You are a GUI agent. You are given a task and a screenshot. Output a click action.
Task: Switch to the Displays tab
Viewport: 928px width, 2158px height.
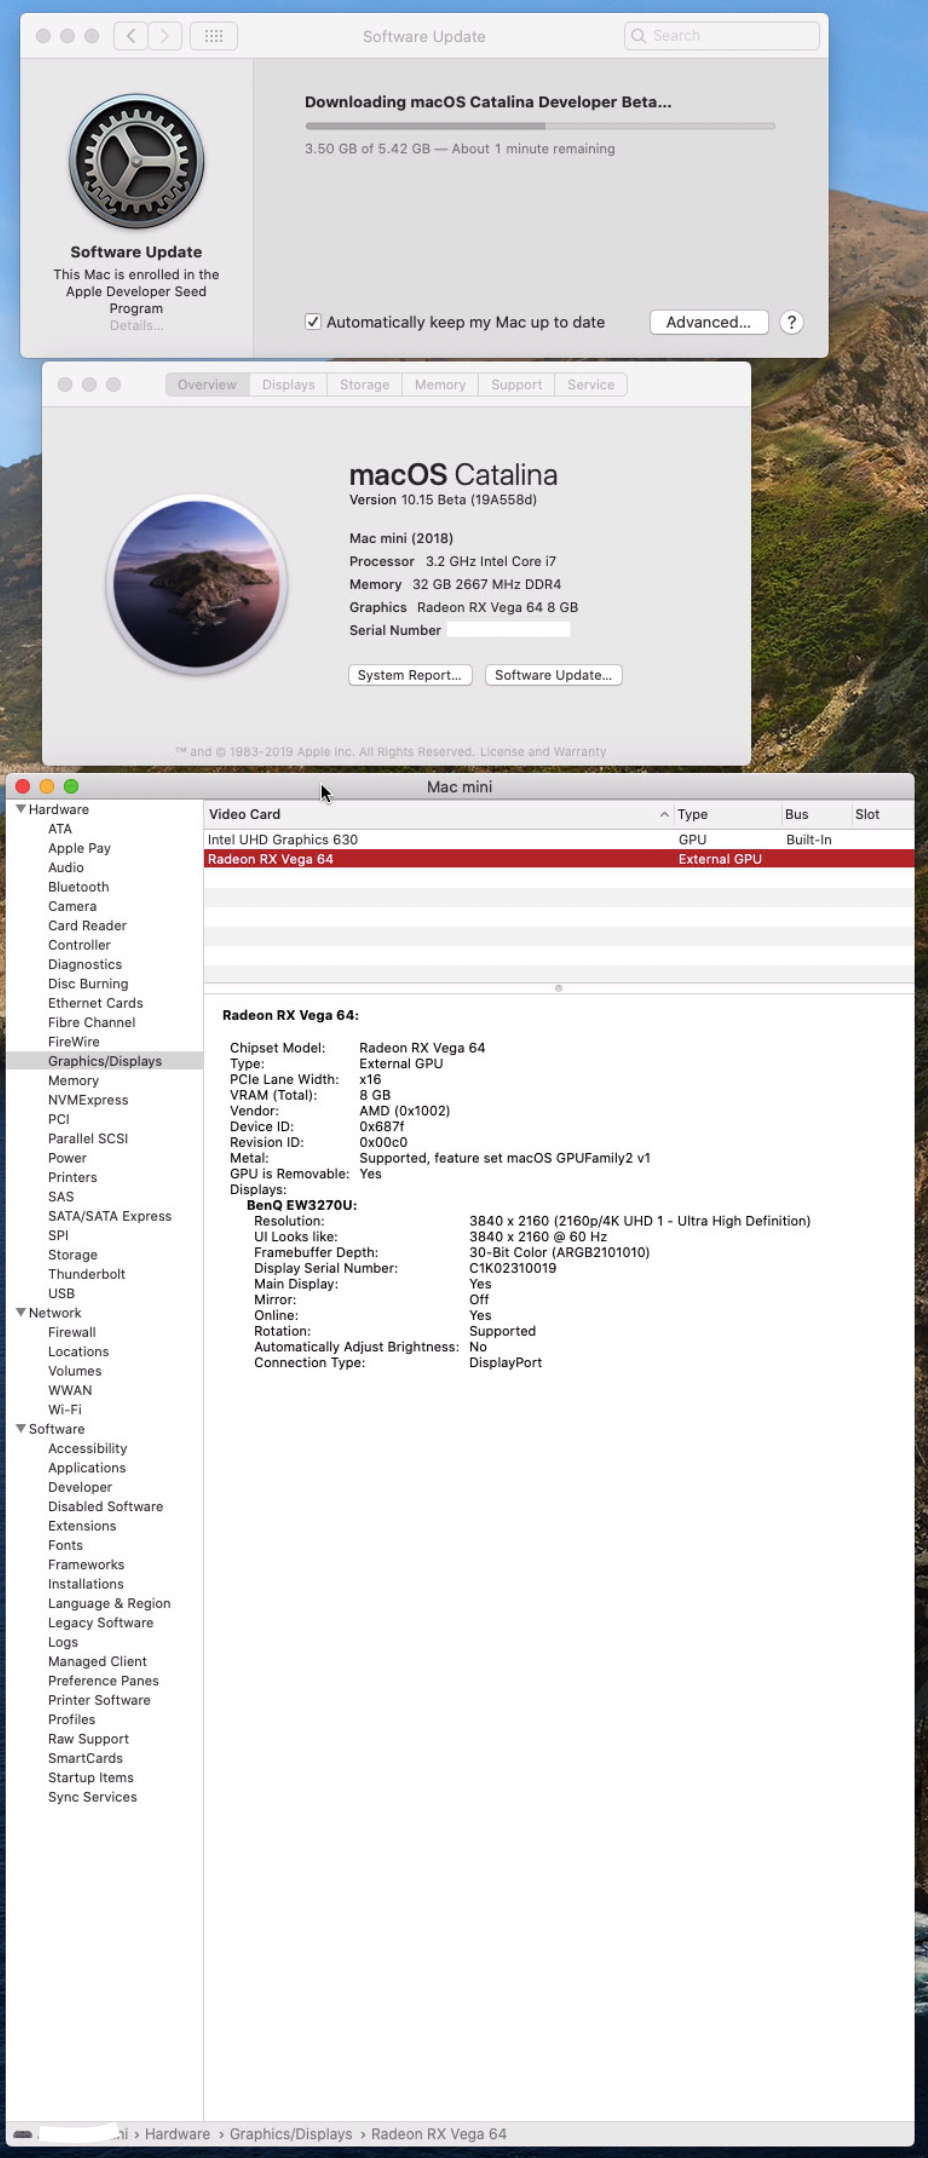coord(288,385)
